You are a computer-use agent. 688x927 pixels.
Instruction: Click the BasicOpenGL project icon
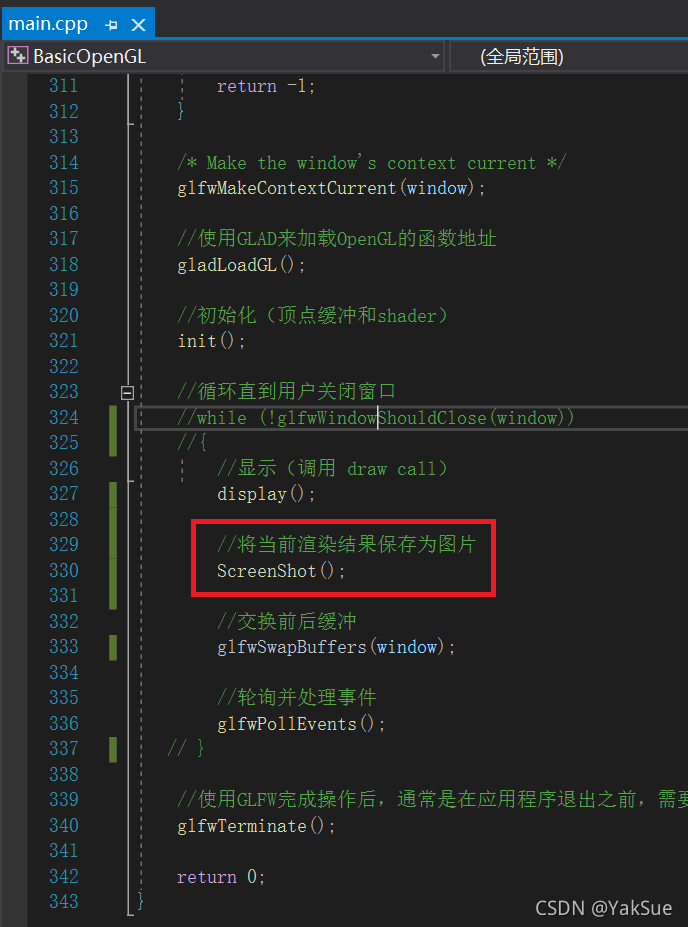(x=17, y=56)
